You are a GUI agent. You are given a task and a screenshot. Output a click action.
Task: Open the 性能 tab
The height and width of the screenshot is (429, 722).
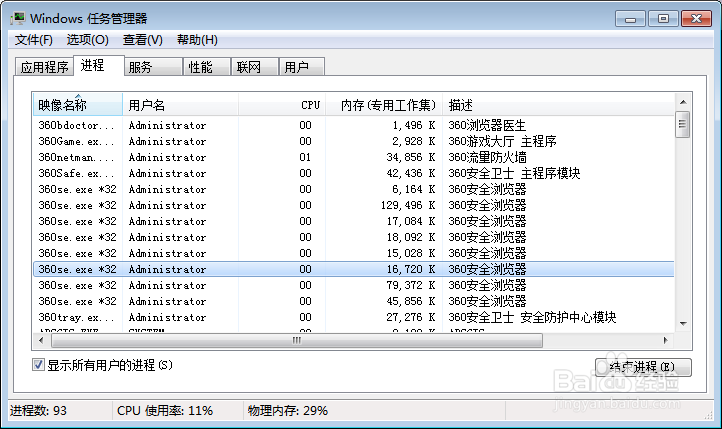[x=206, y=67]
